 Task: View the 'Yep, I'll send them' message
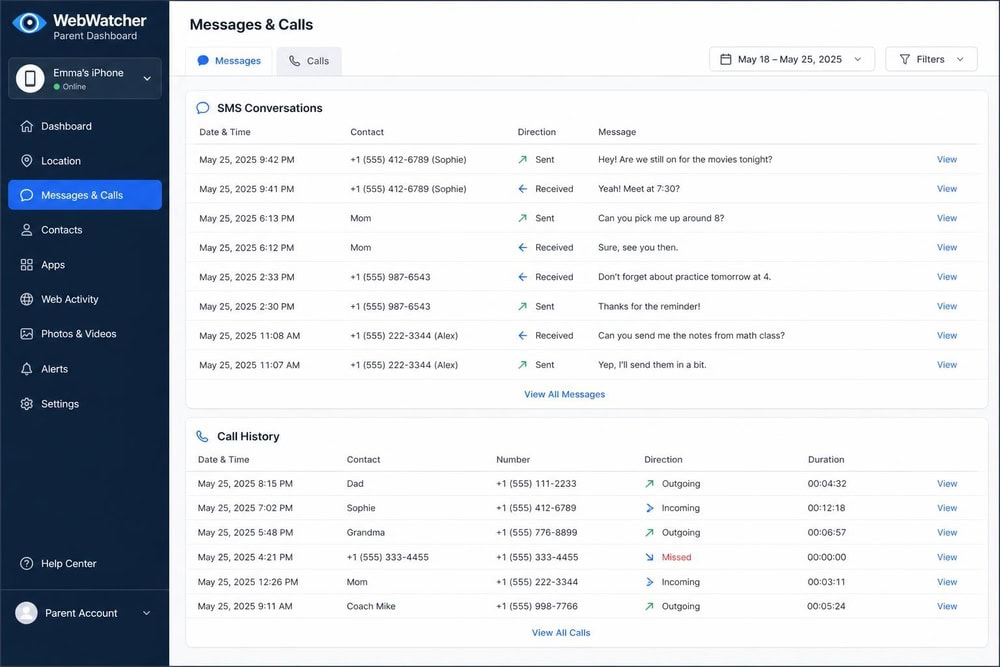tap(946, 365)
